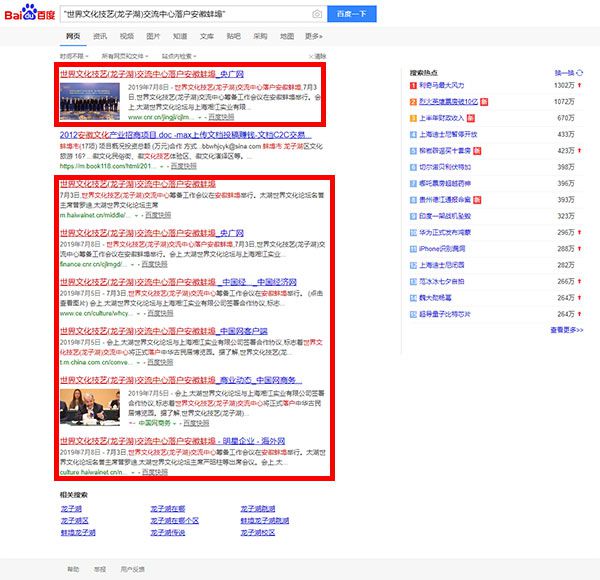This screenshot has height=580, width=600.
Task: Open hot search 利奇马最大风力
Action: coord(441,85)
